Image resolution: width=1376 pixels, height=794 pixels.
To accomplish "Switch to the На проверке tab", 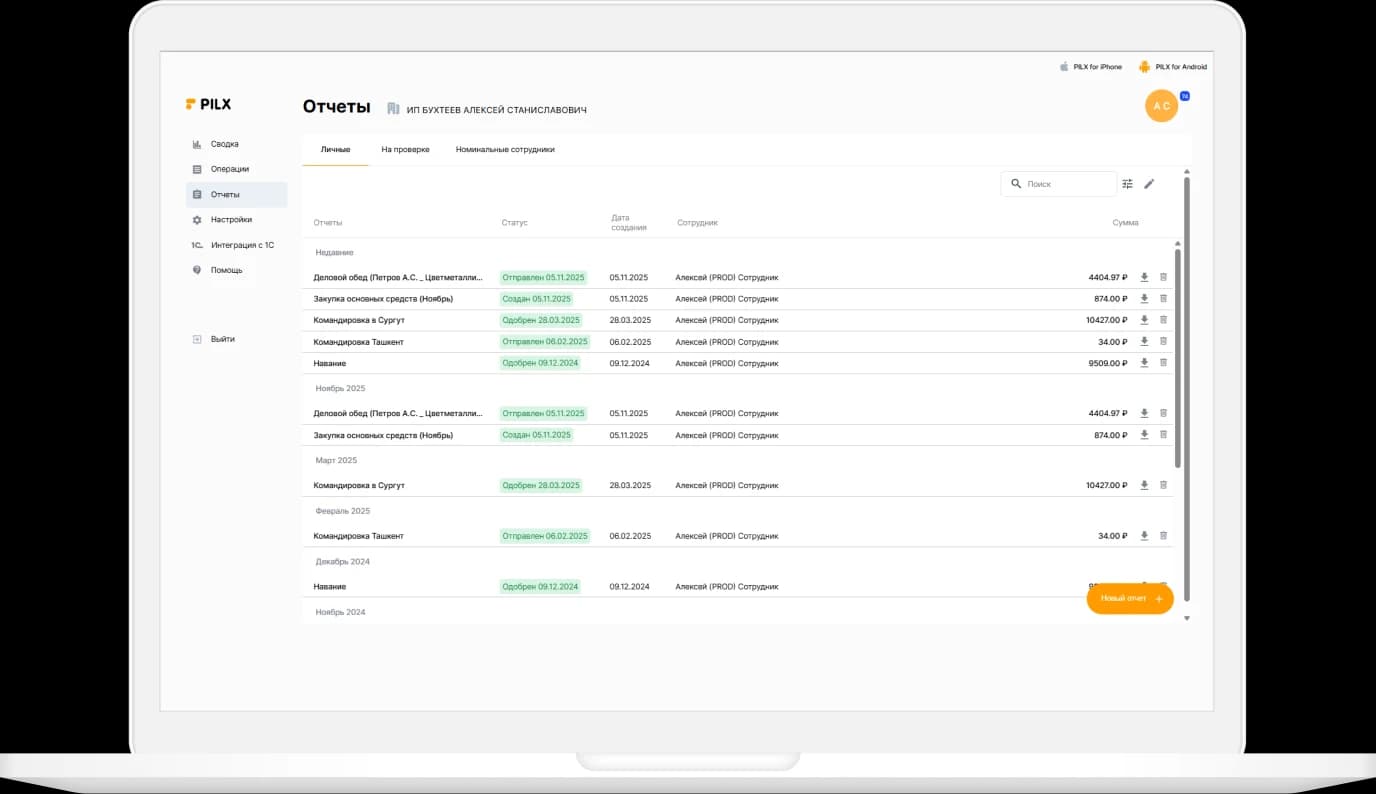I will [405, 150].
